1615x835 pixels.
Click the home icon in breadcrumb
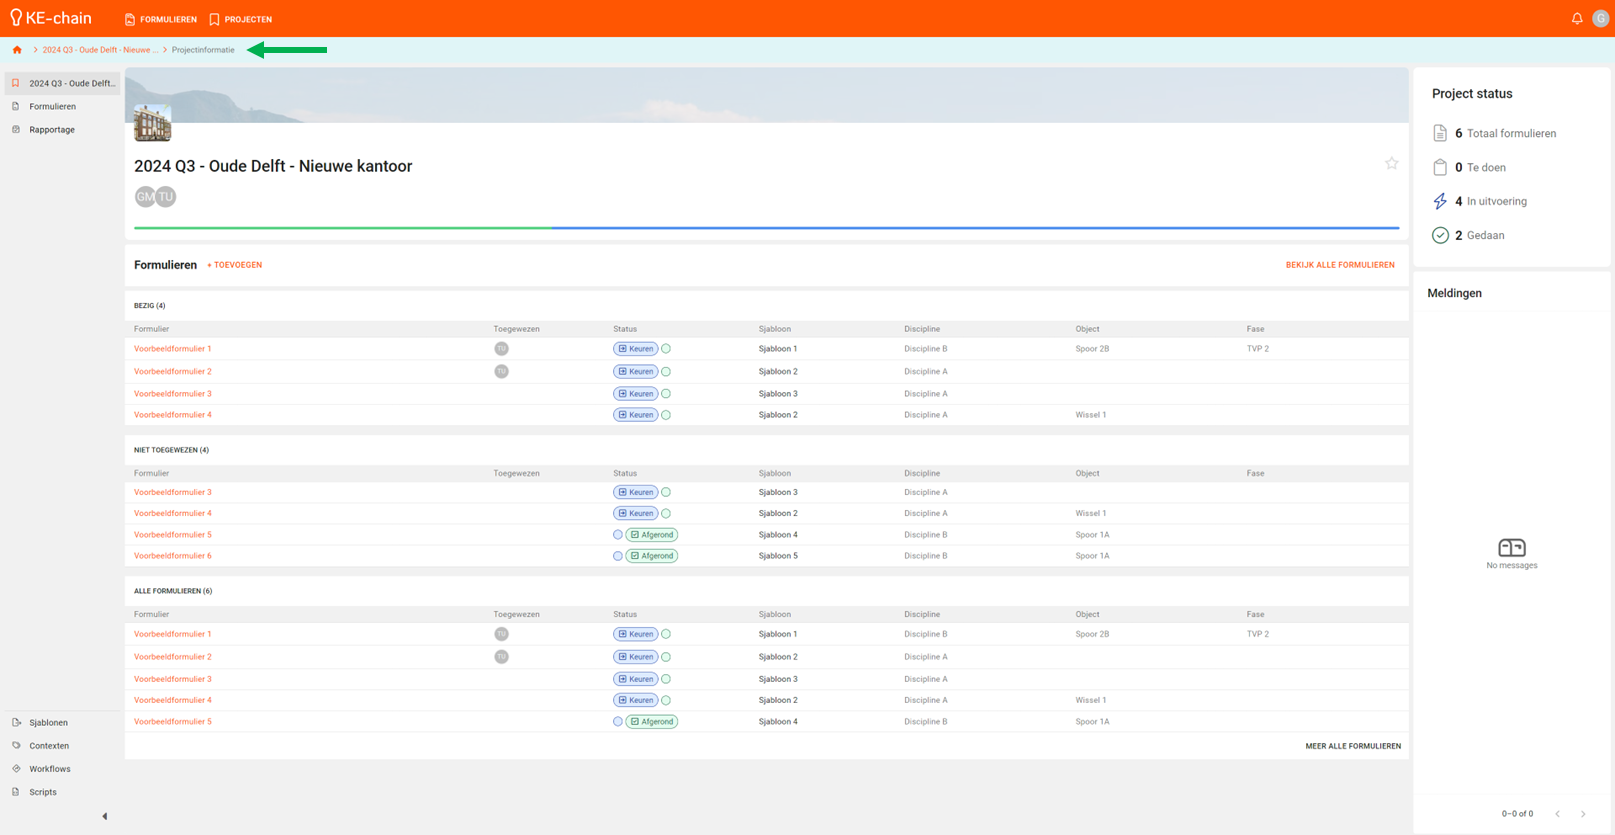(x=17, y=50)
